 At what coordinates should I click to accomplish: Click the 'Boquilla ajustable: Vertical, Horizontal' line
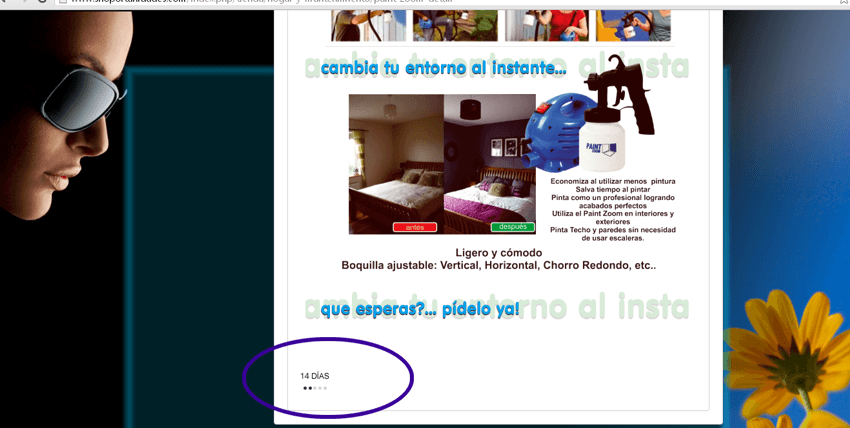pyautogui.click(x=499, y=266)
